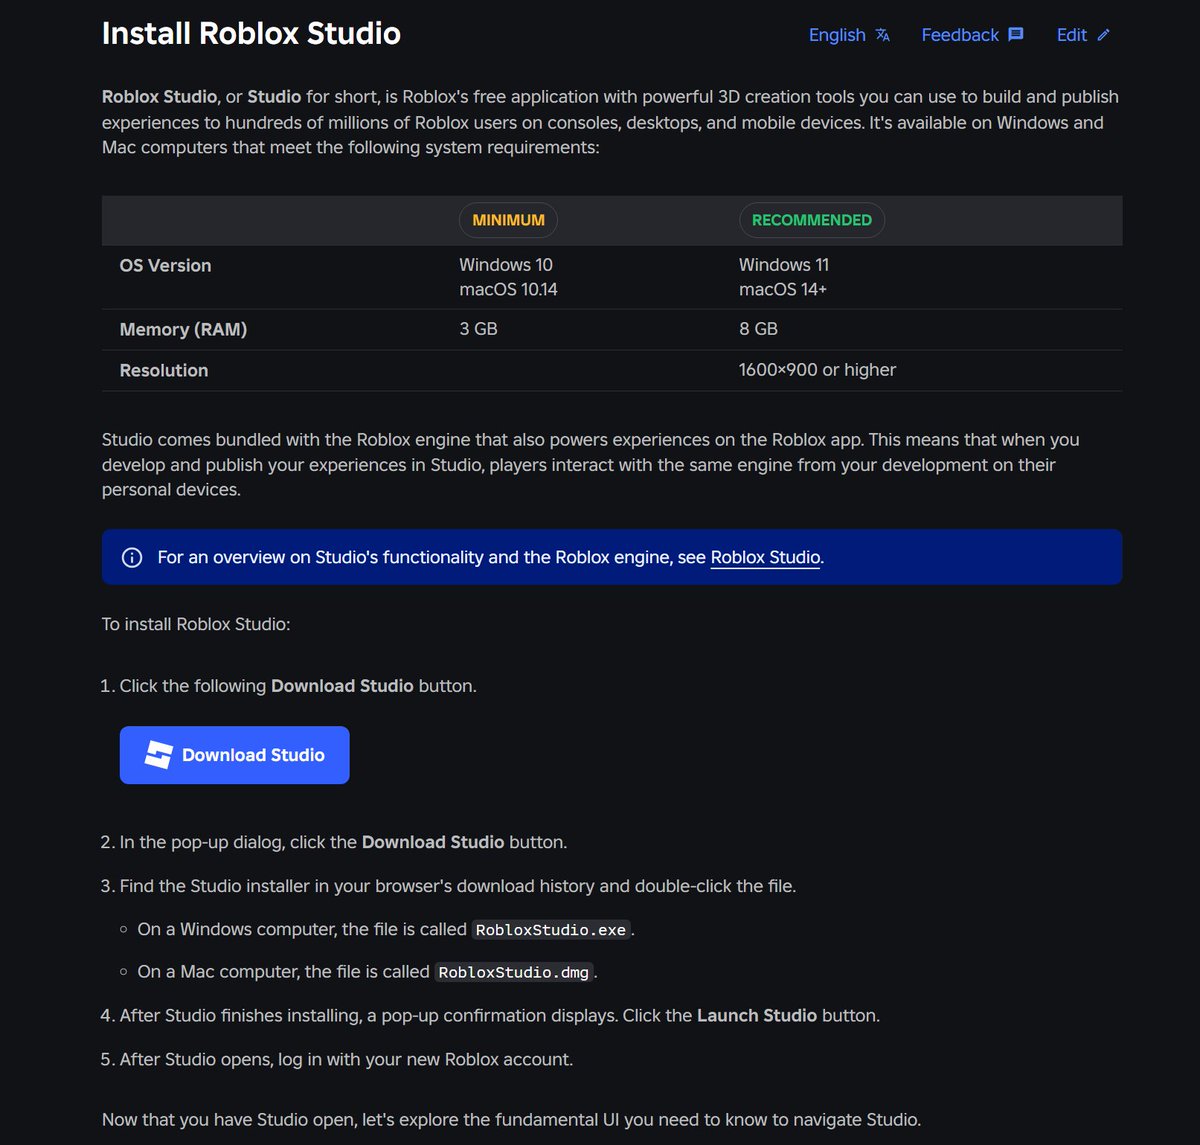The image size is (1200, 1145).
Task: Click the language translate icon beside English
Action: (x=882, y=35)
